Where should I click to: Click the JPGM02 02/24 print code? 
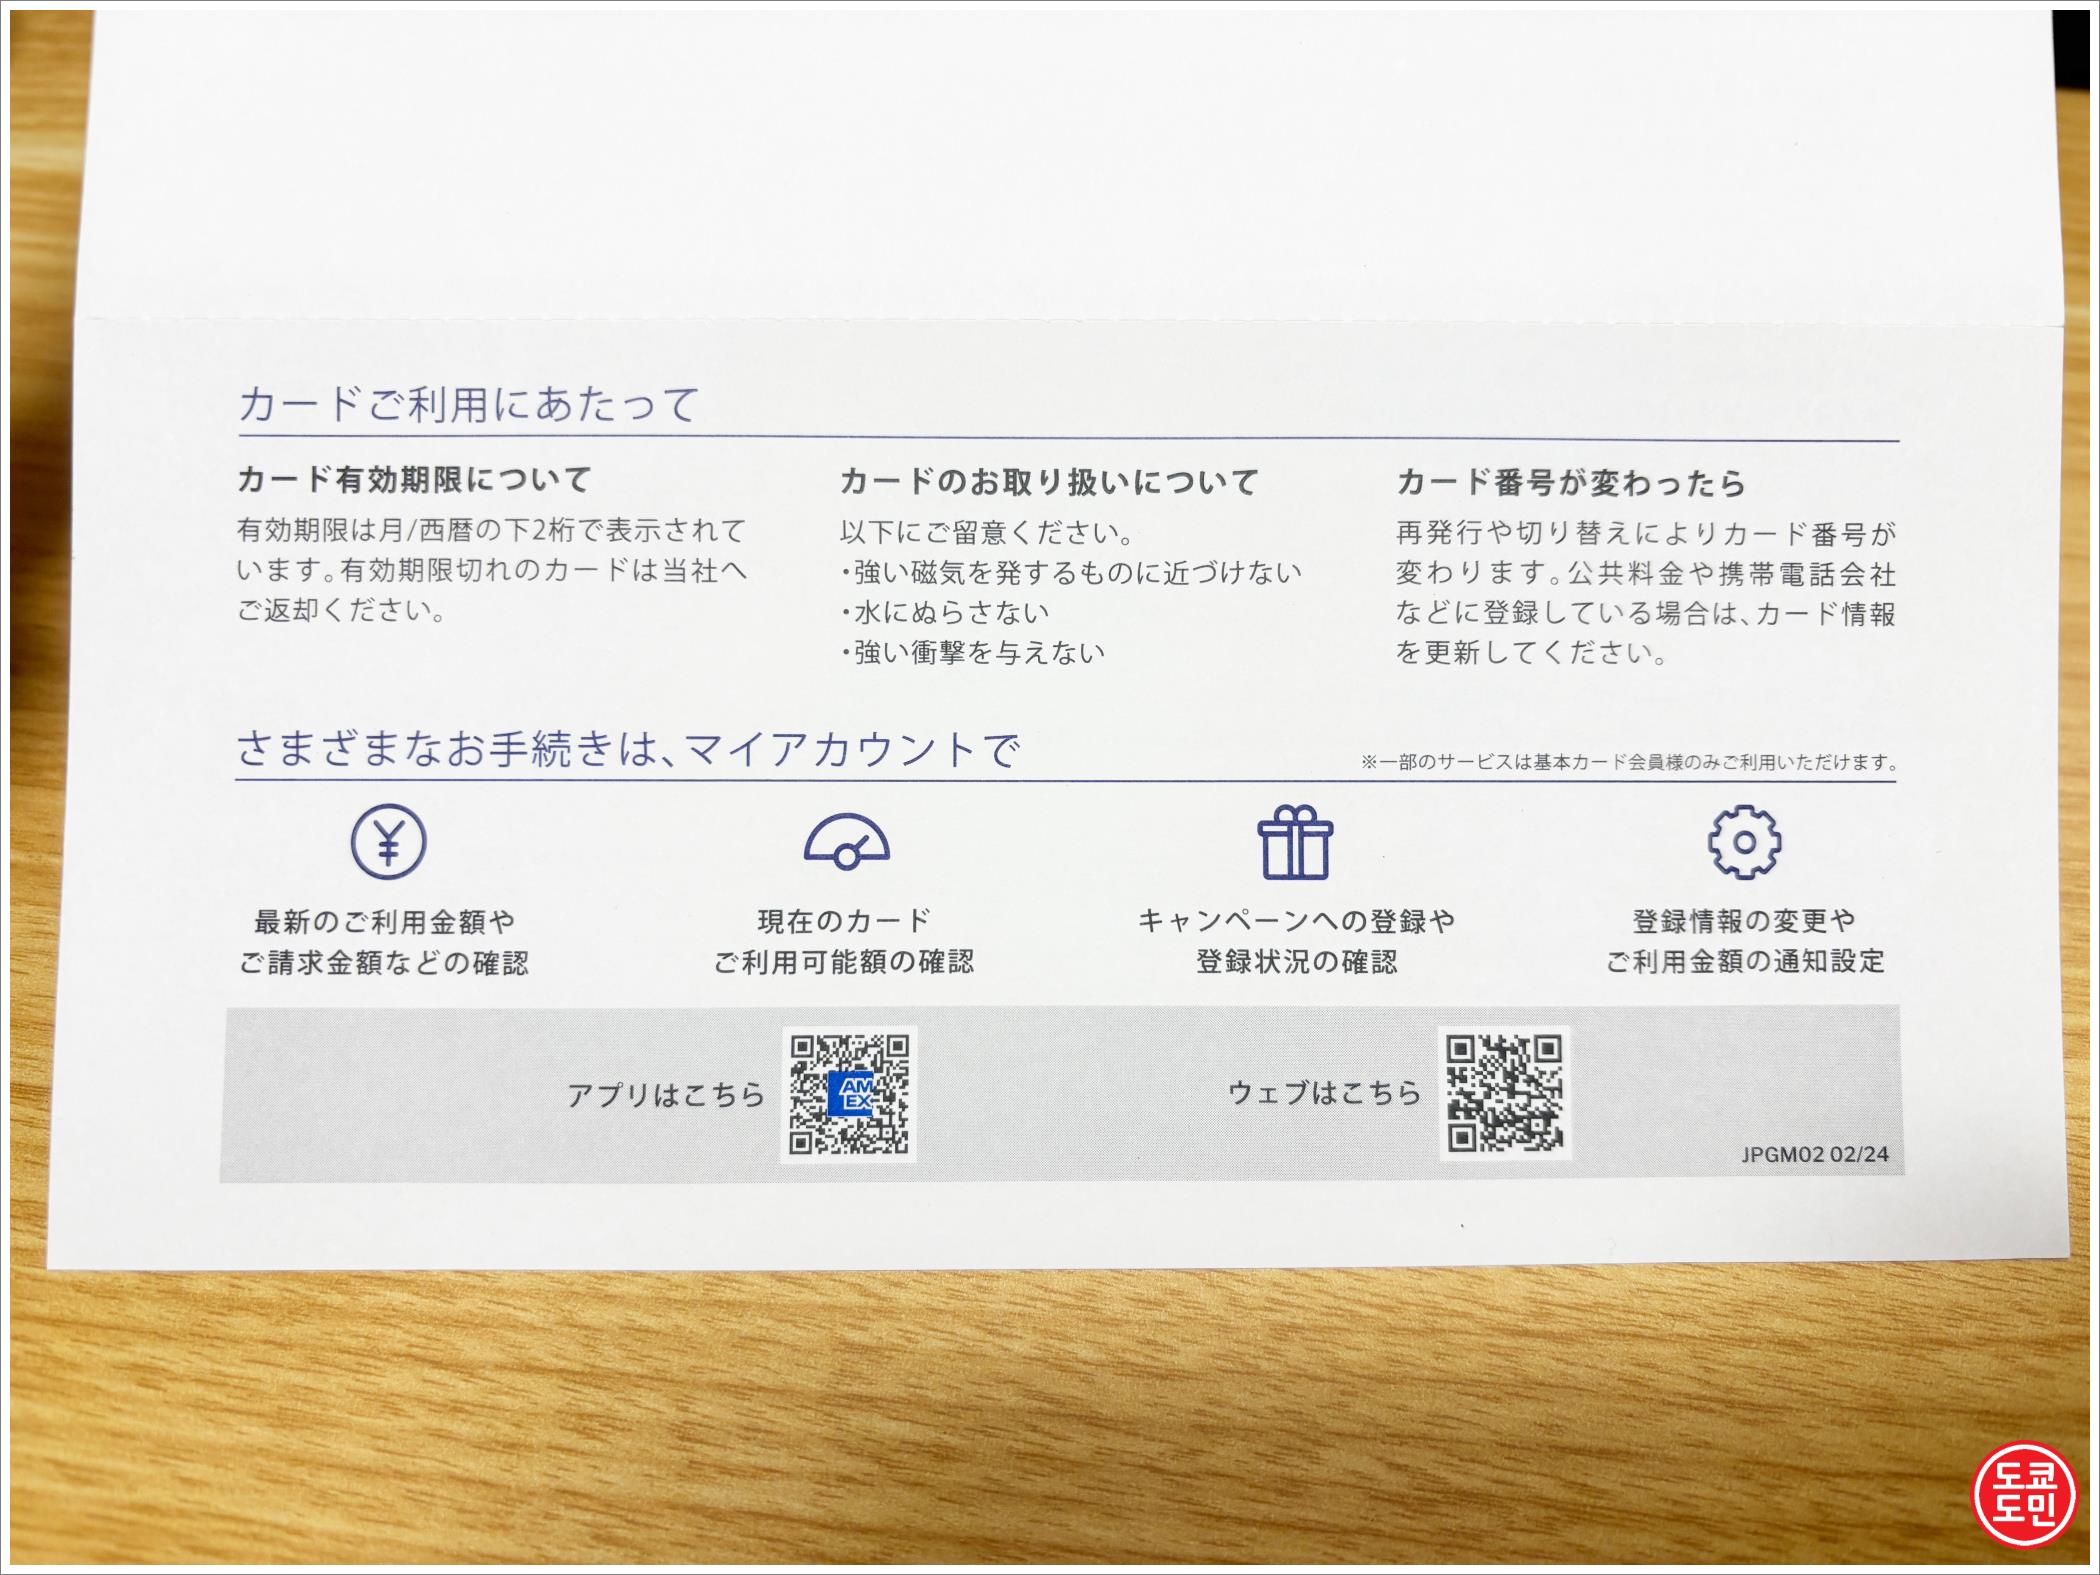[1814, 1154]
